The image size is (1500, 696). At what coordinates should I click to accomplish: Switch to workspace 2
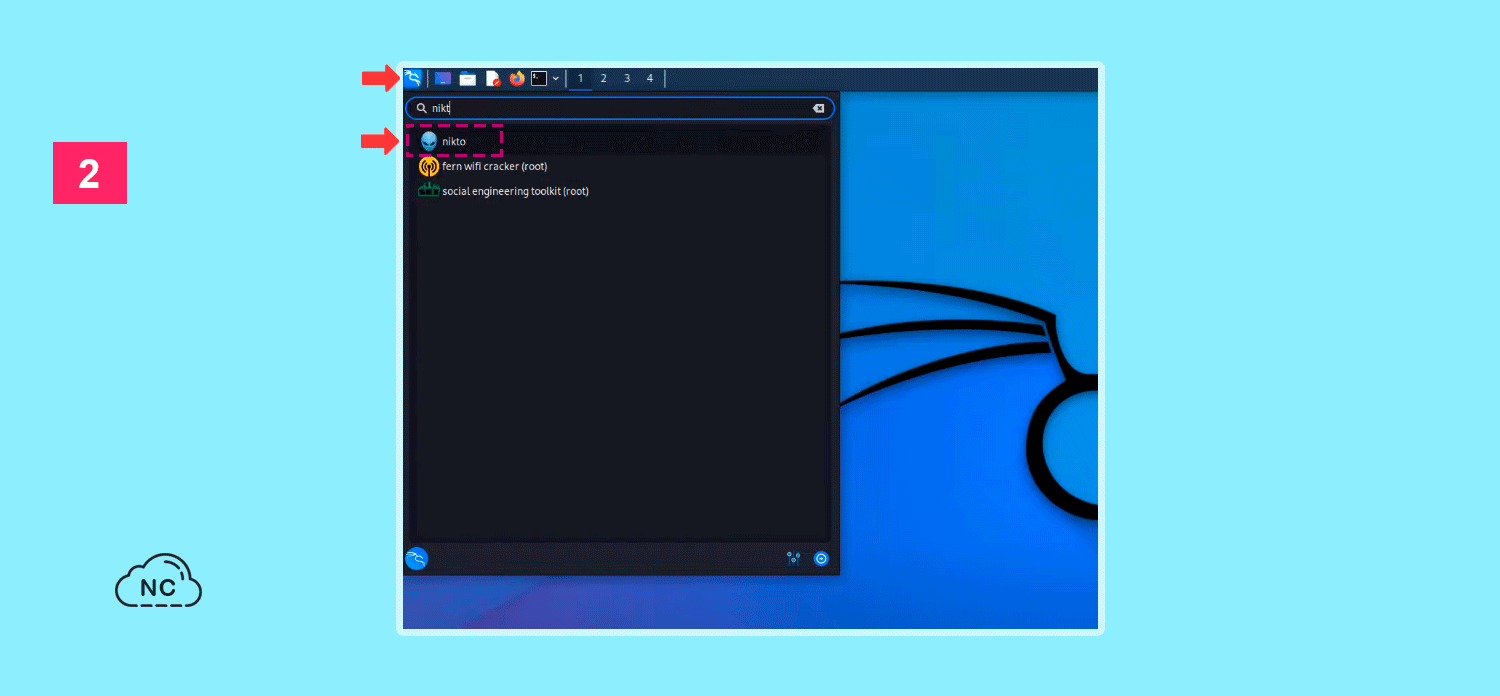(x=604, y=78)
